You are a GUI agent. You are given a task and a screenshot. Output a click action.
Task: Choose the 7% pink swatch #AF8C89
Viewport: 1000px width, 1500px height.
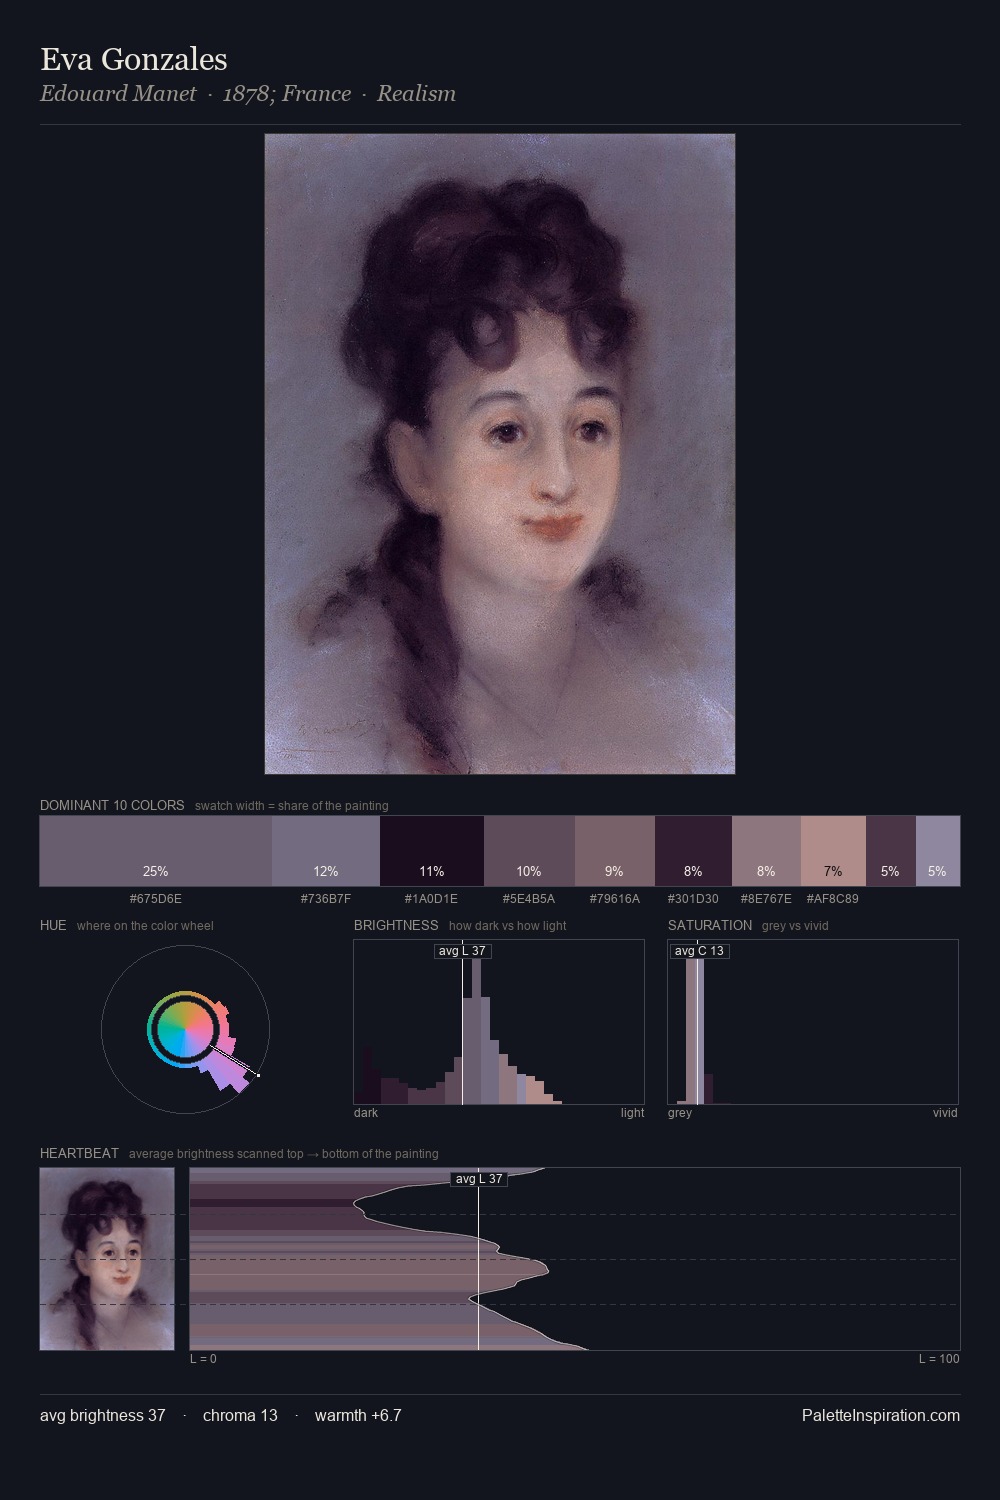[x=833, y=851]
